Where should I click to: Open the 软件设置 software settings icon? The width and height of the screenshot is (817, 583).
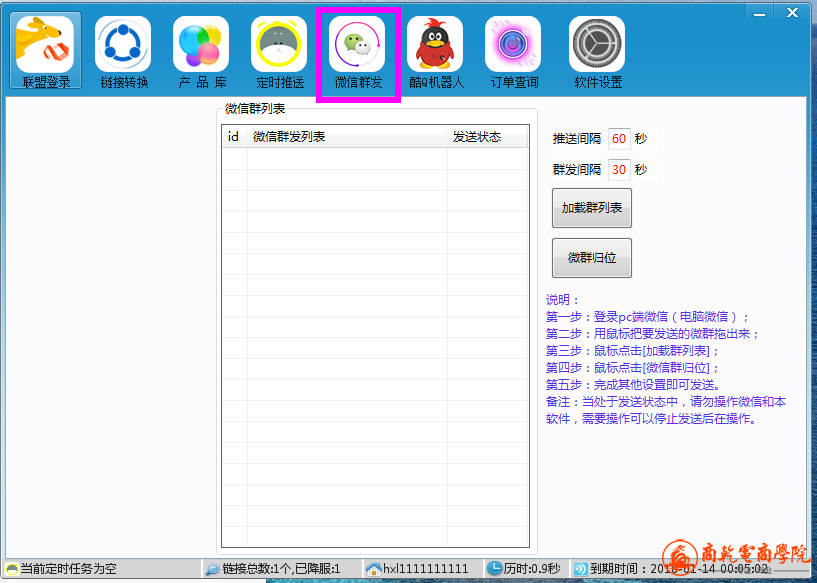597,51
